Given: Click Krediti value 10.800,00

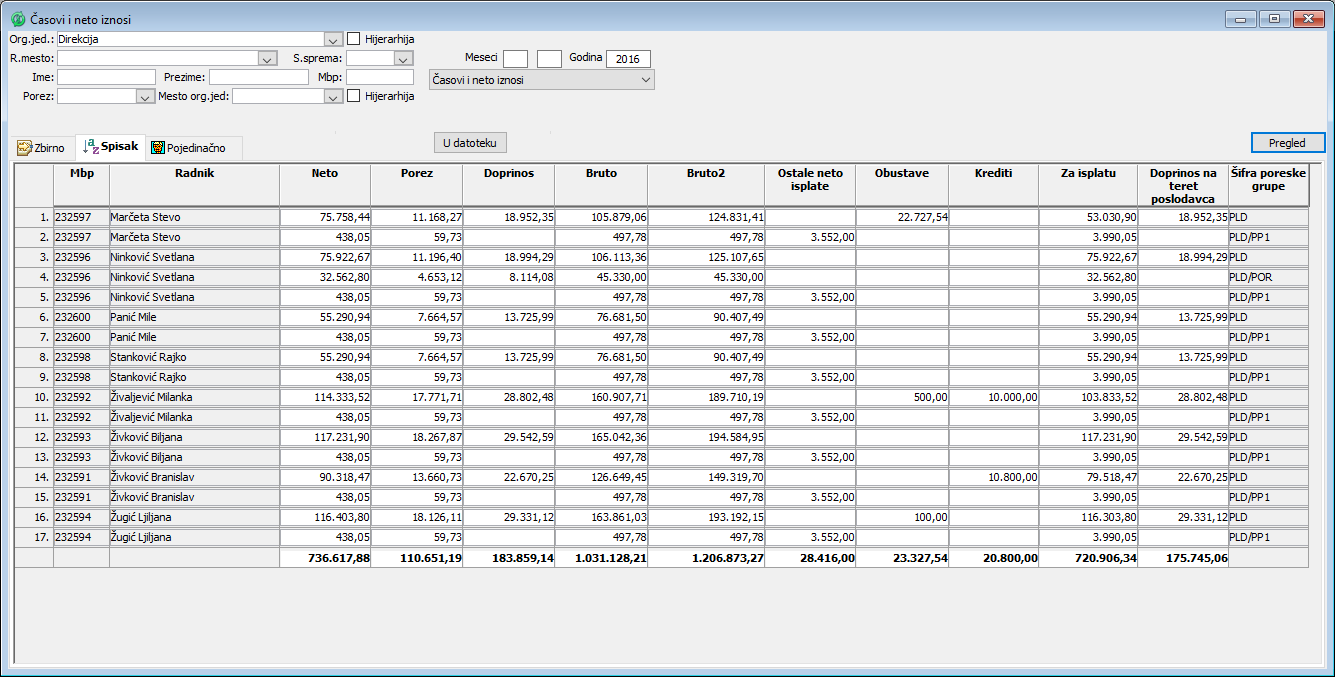Looking at the screenshot, I should (994, 477).
